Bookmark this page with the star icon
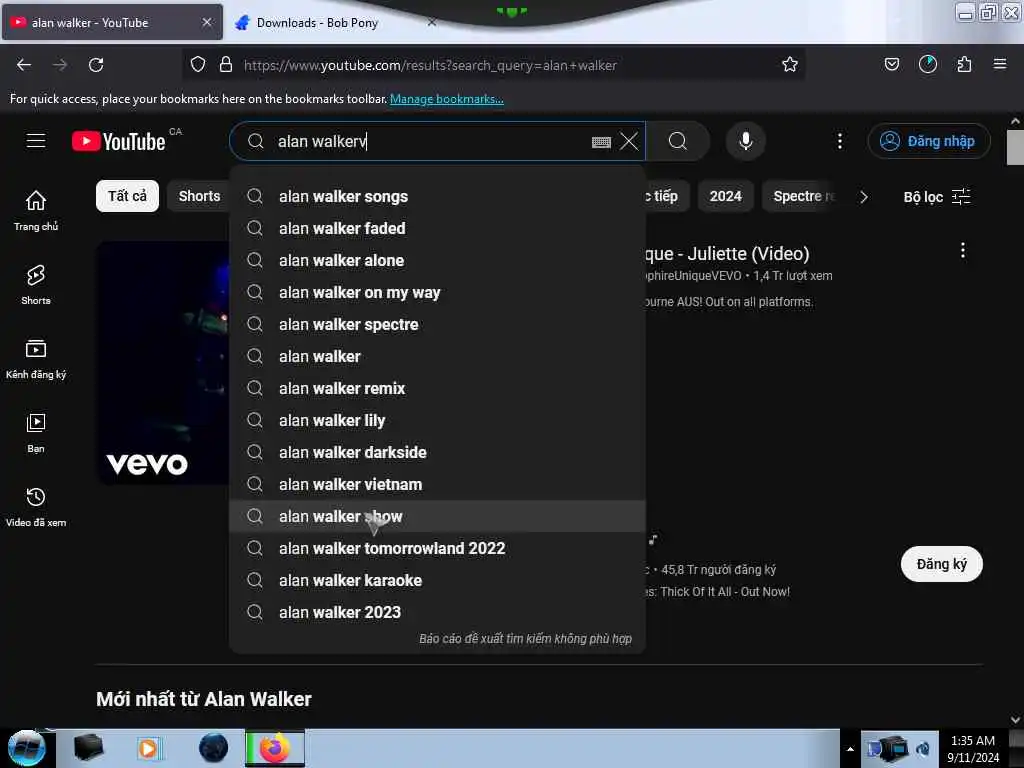 [x=790, y=65]
